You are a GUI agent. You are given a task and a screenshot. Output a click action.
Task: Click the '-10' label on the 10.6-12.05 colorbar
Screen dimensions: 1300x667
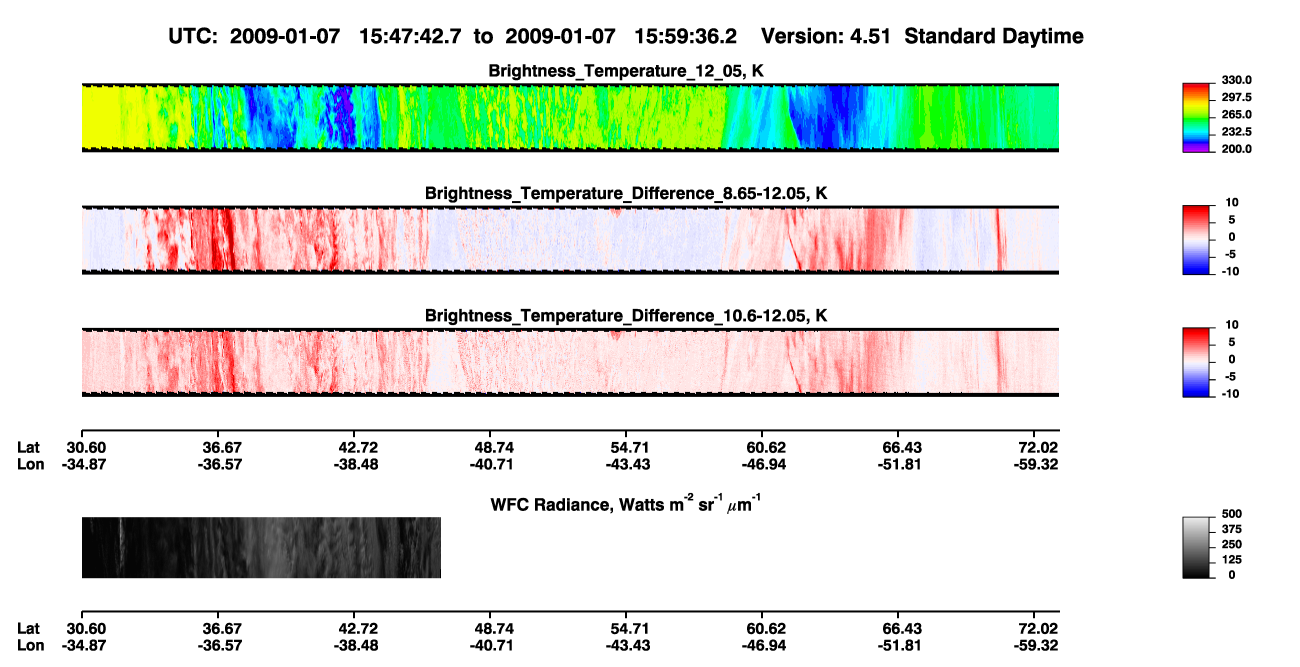(x=1230, y=393)
